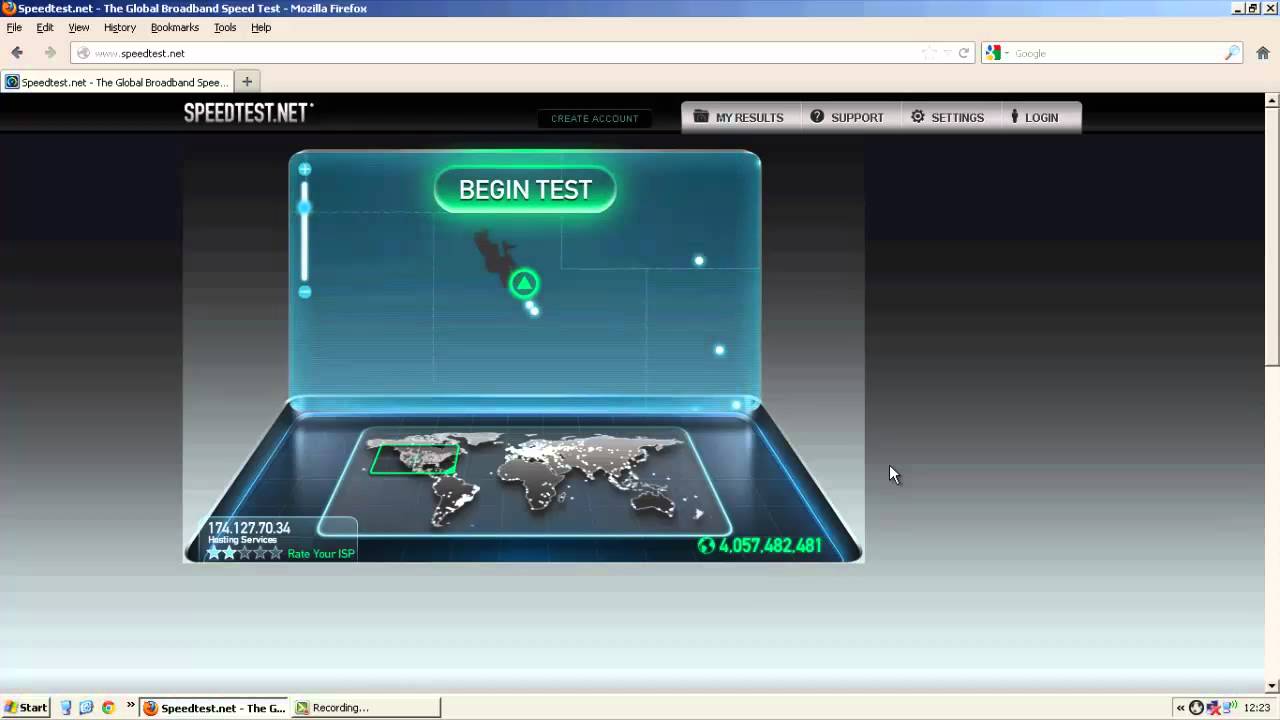Give ISP a five star rating
Screen dimensions: 1280x720
tap(276, 553)
